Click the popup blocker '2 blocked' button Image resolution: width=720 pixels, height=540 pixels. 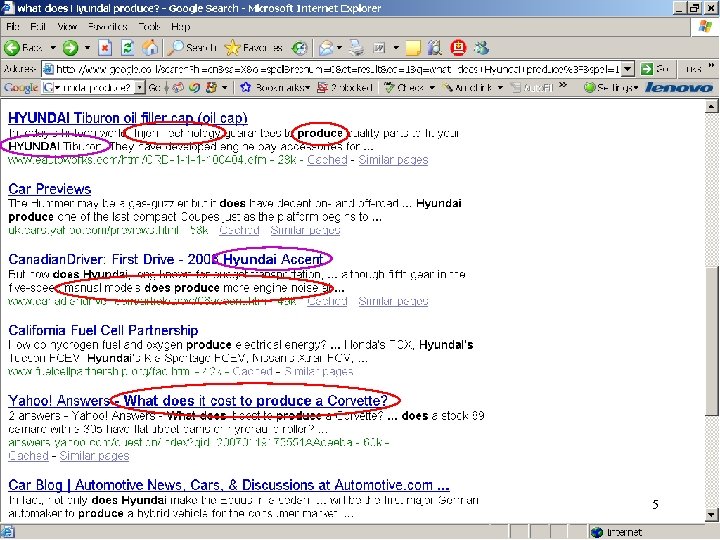point(345,87)
